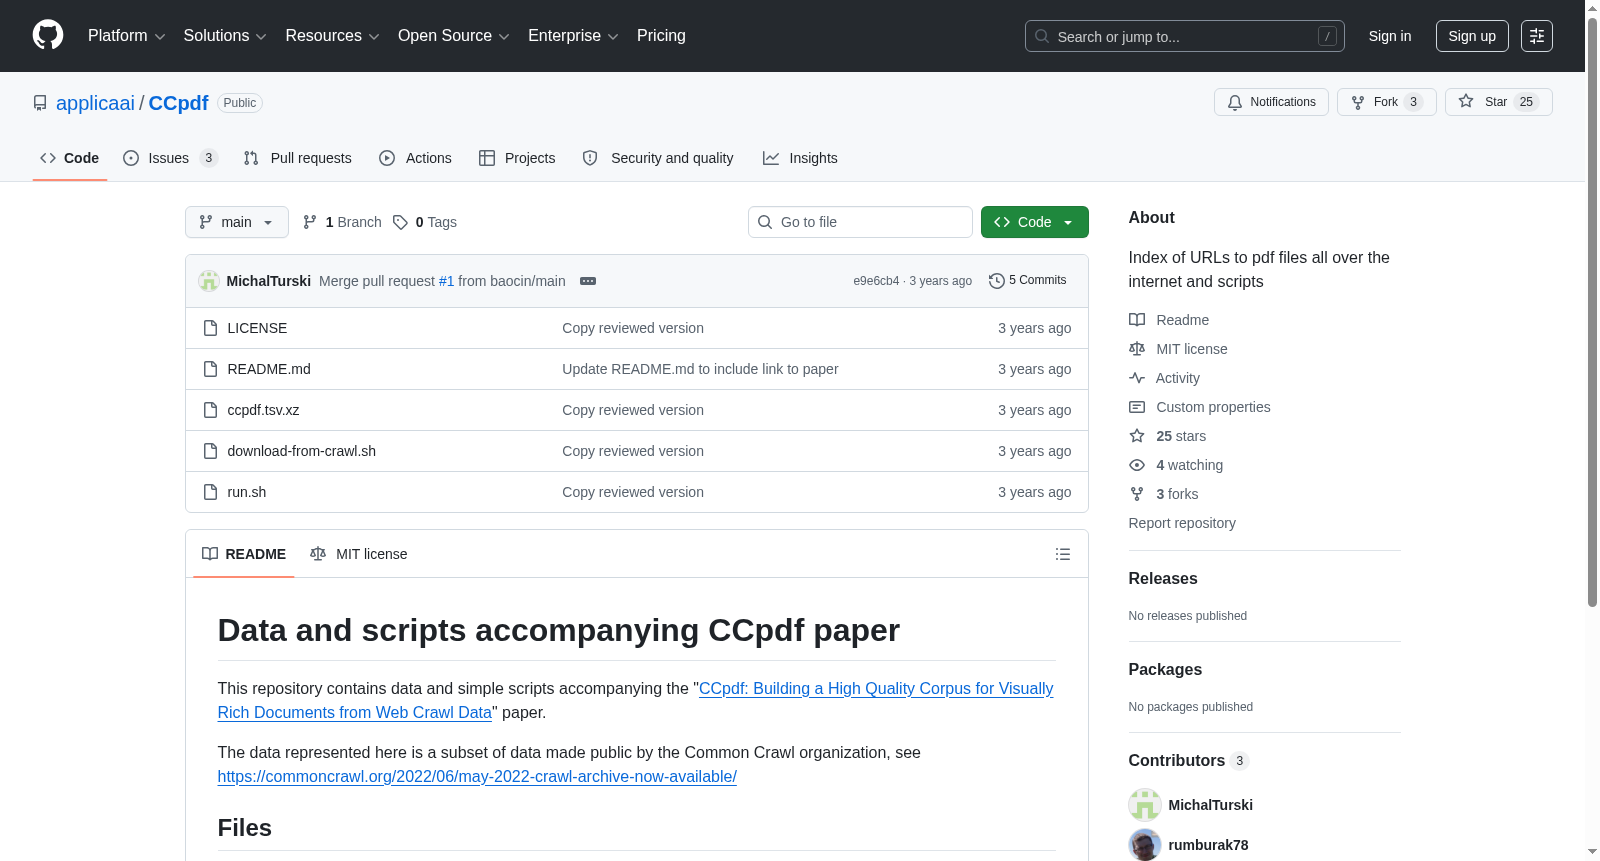1600x861 pixels.
Task: Click MichalTurski contributor avatar
Action: [1145, 805]
